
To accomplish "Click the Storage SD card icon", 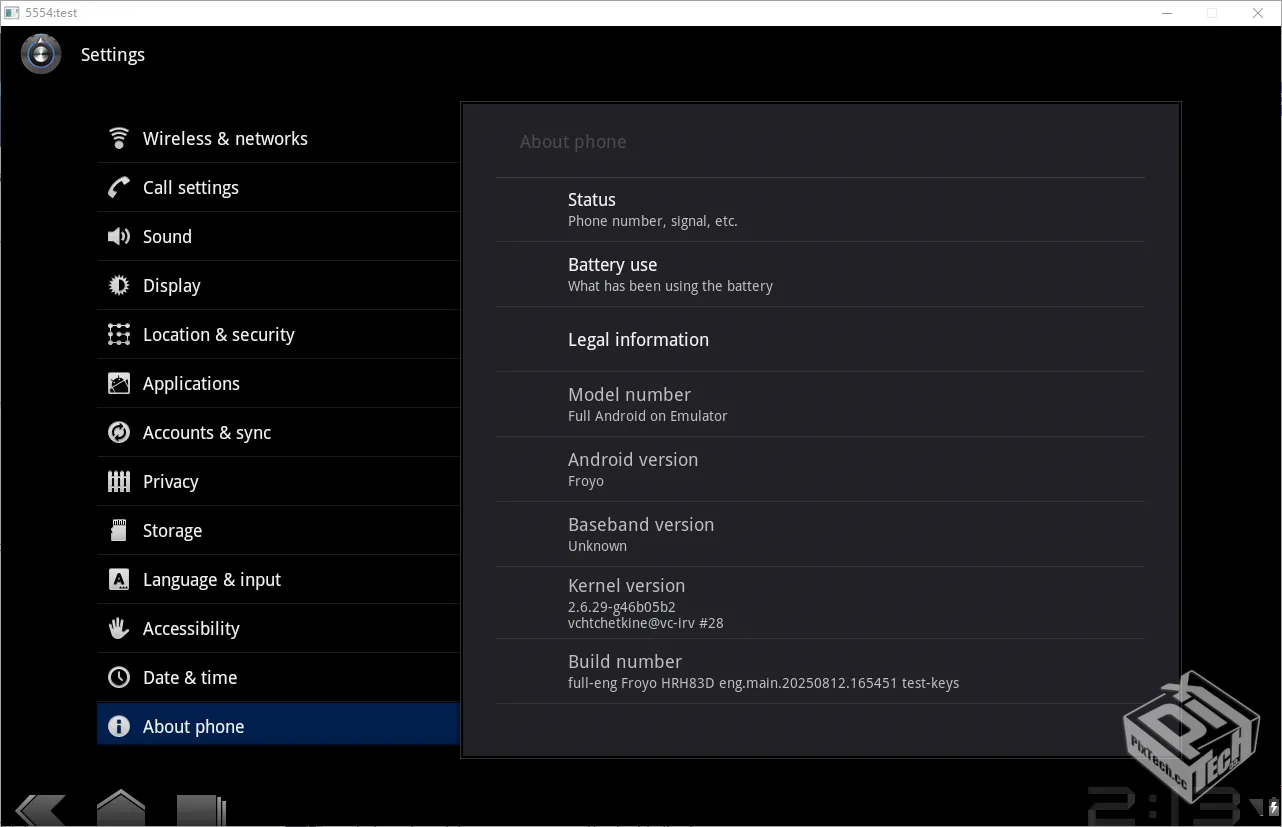I will pos(119,530).
